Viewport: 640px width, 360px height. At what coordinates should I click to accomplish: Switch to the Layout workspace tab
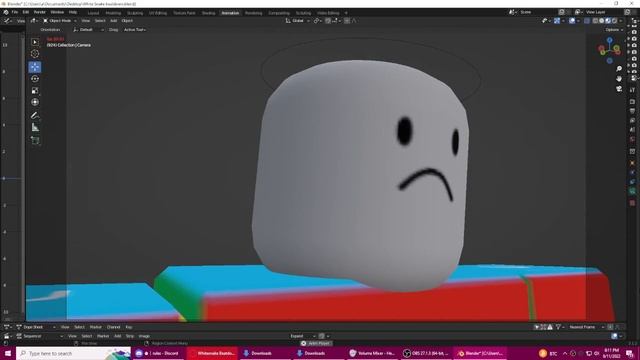93,13
